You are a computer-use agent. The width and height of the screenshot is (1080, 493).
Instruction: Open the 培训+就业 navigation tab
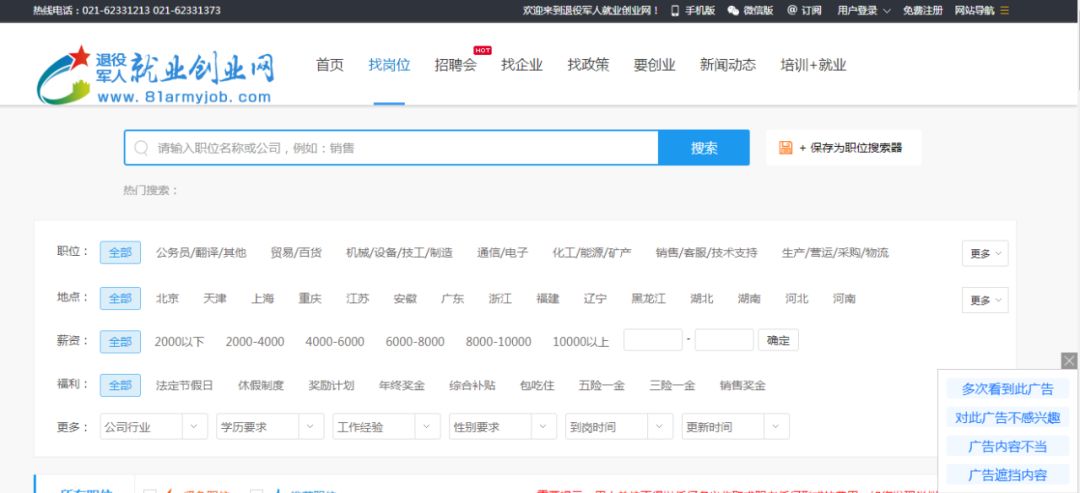click(813, 65)
